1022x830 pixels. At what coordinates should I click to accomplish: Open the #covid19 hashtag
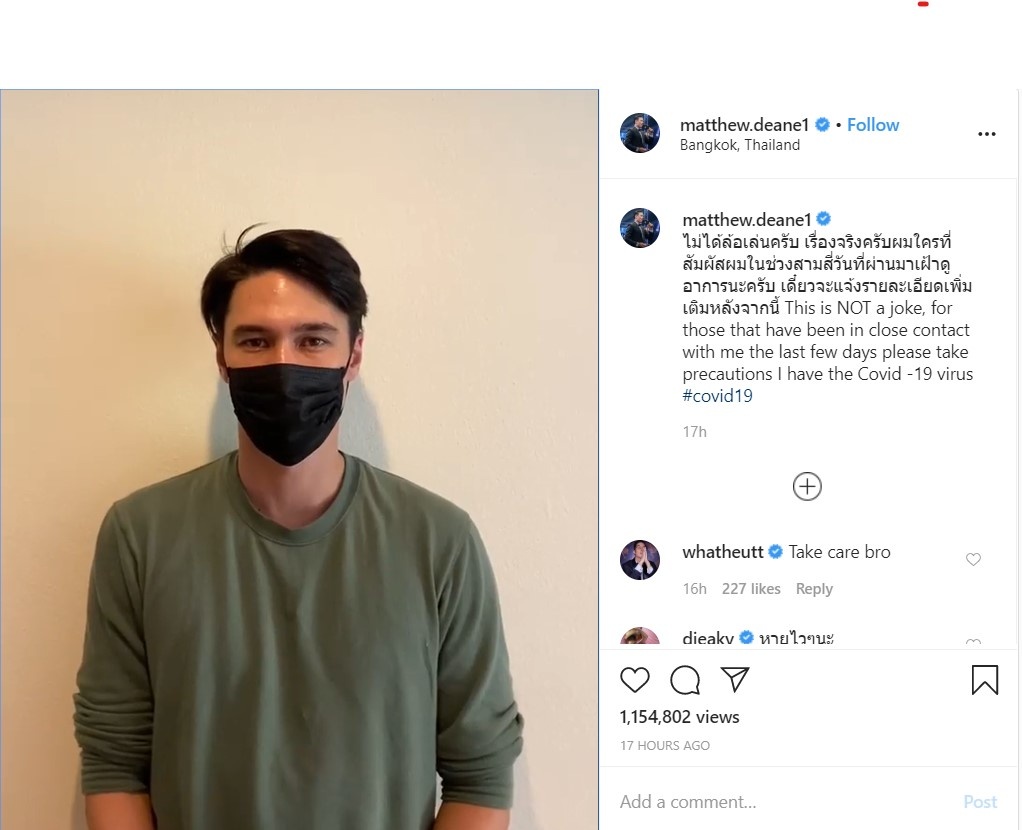[x=717, y=396]
